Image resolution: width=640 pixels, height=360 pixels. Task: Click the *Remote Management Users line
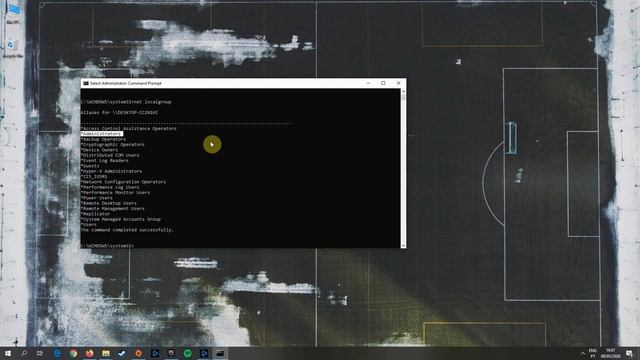(113, 208)
